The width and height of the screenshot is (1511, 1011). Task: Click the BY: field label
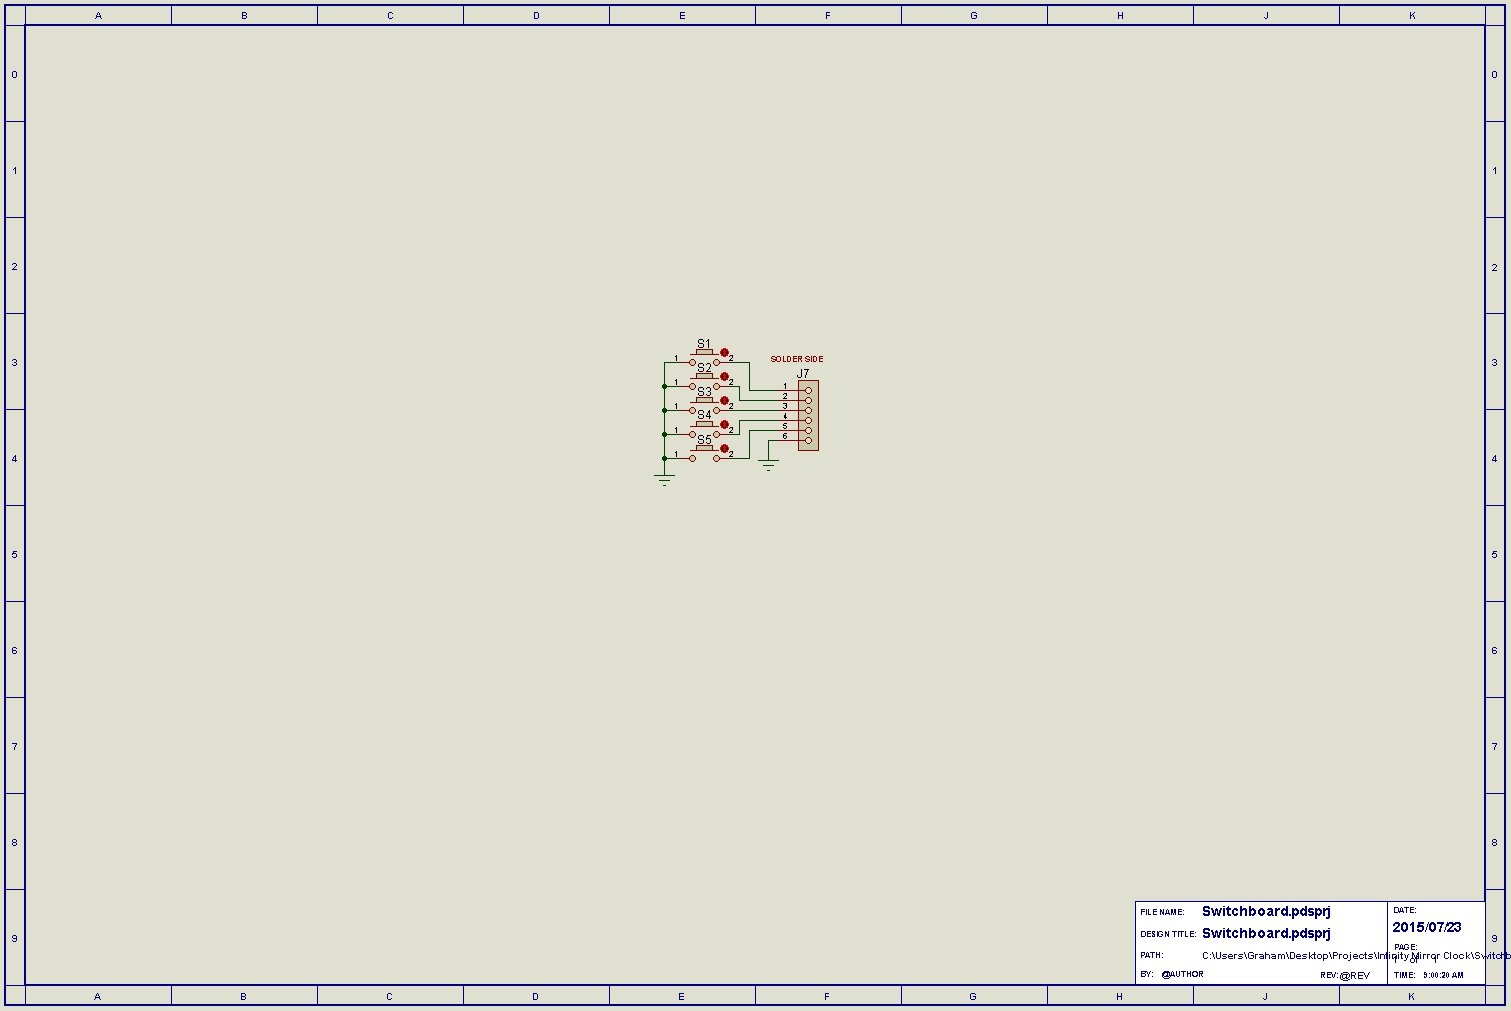point(1146,974)
